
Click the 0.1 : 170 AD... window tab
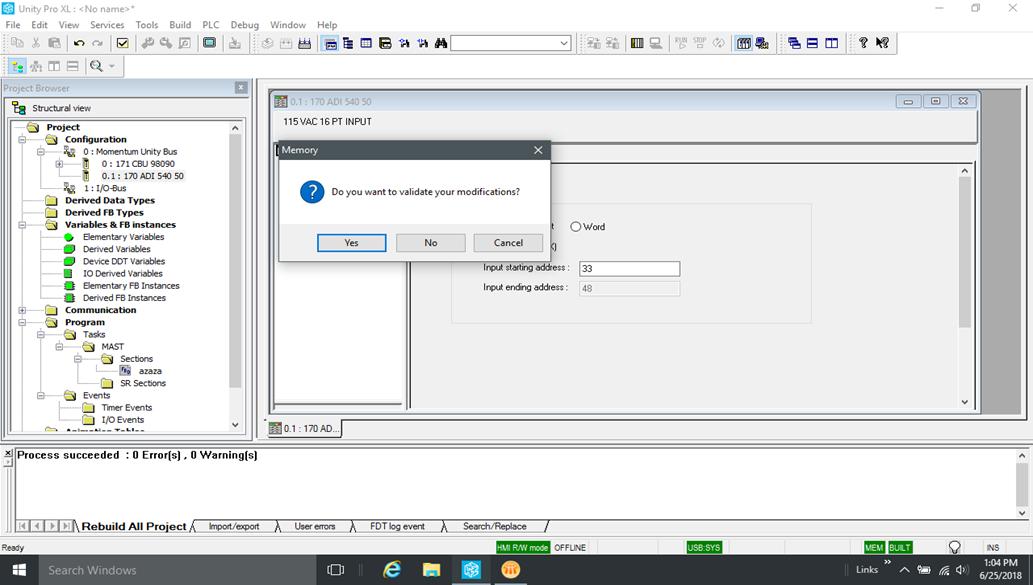[304, 429]
